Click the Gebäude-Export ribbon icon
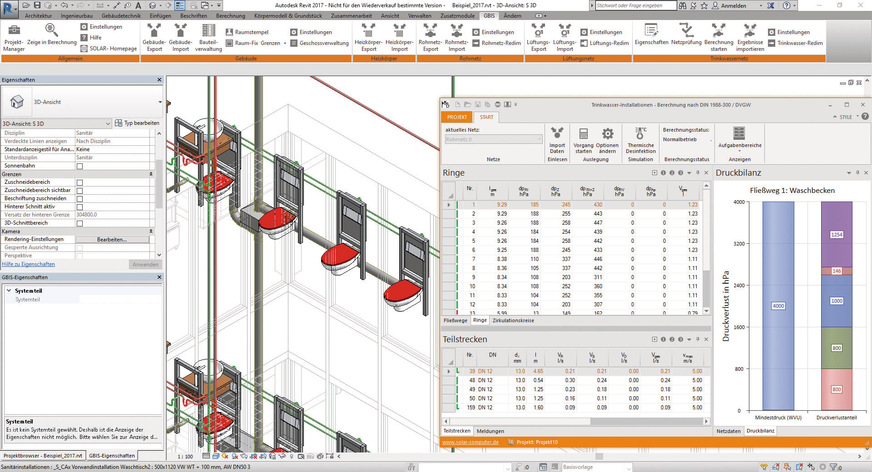The width and height of the screenshot is (872, 472). tap(154, 37)
